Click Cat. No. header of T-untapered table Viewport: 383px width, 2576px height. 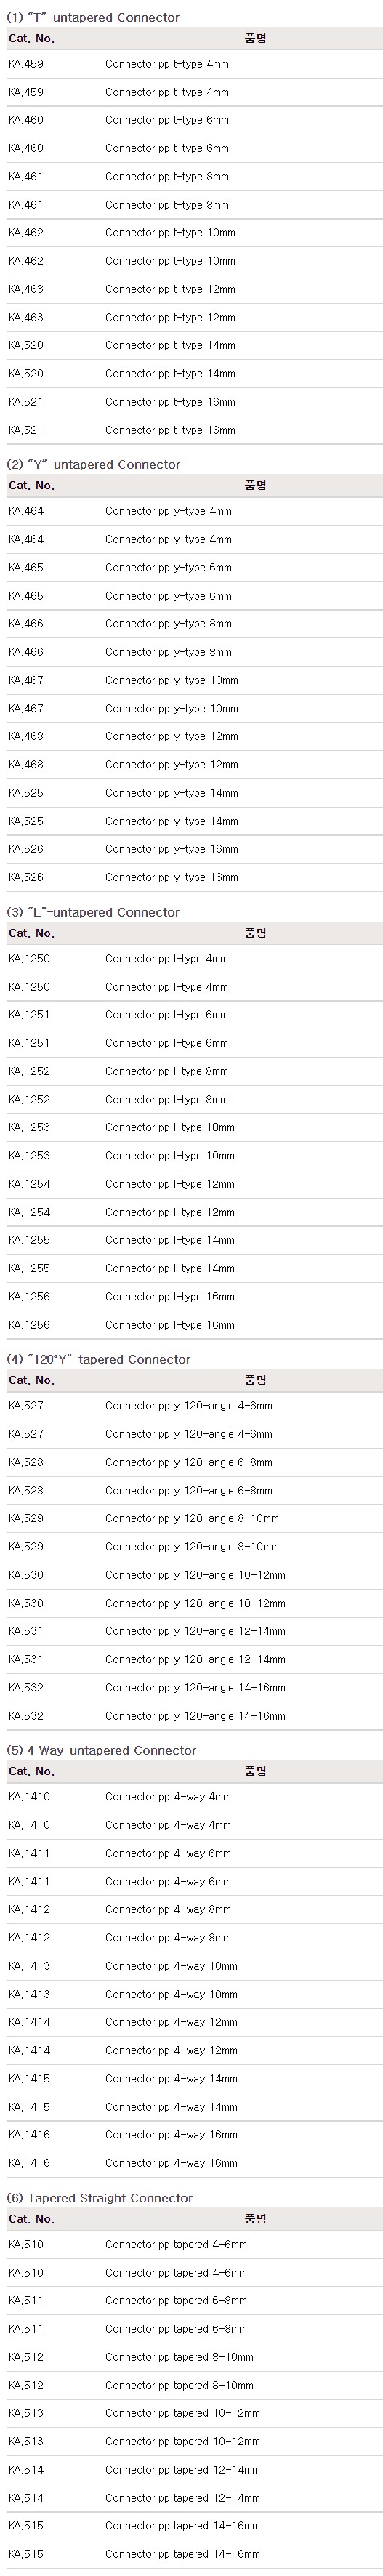[32, 38]
